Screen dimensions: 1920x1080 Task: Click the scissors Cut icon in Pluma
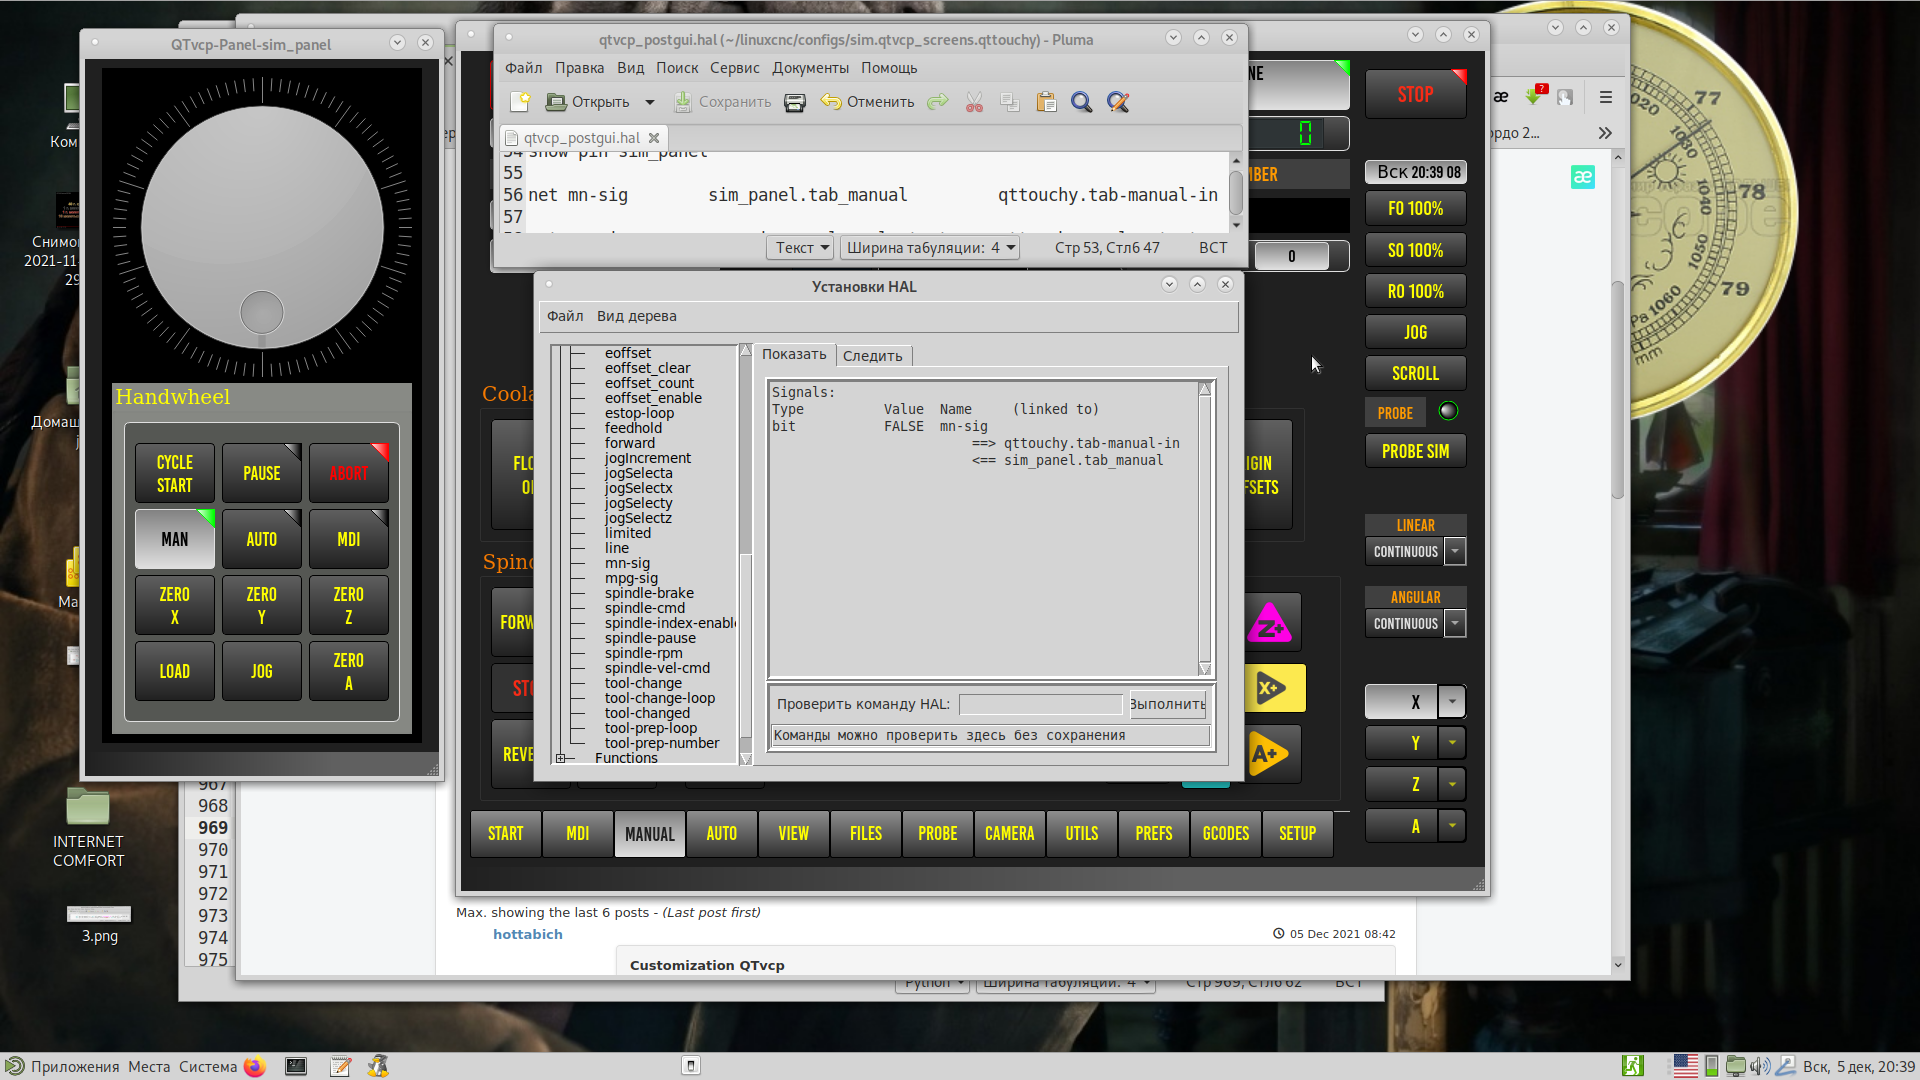click(974, 102)
